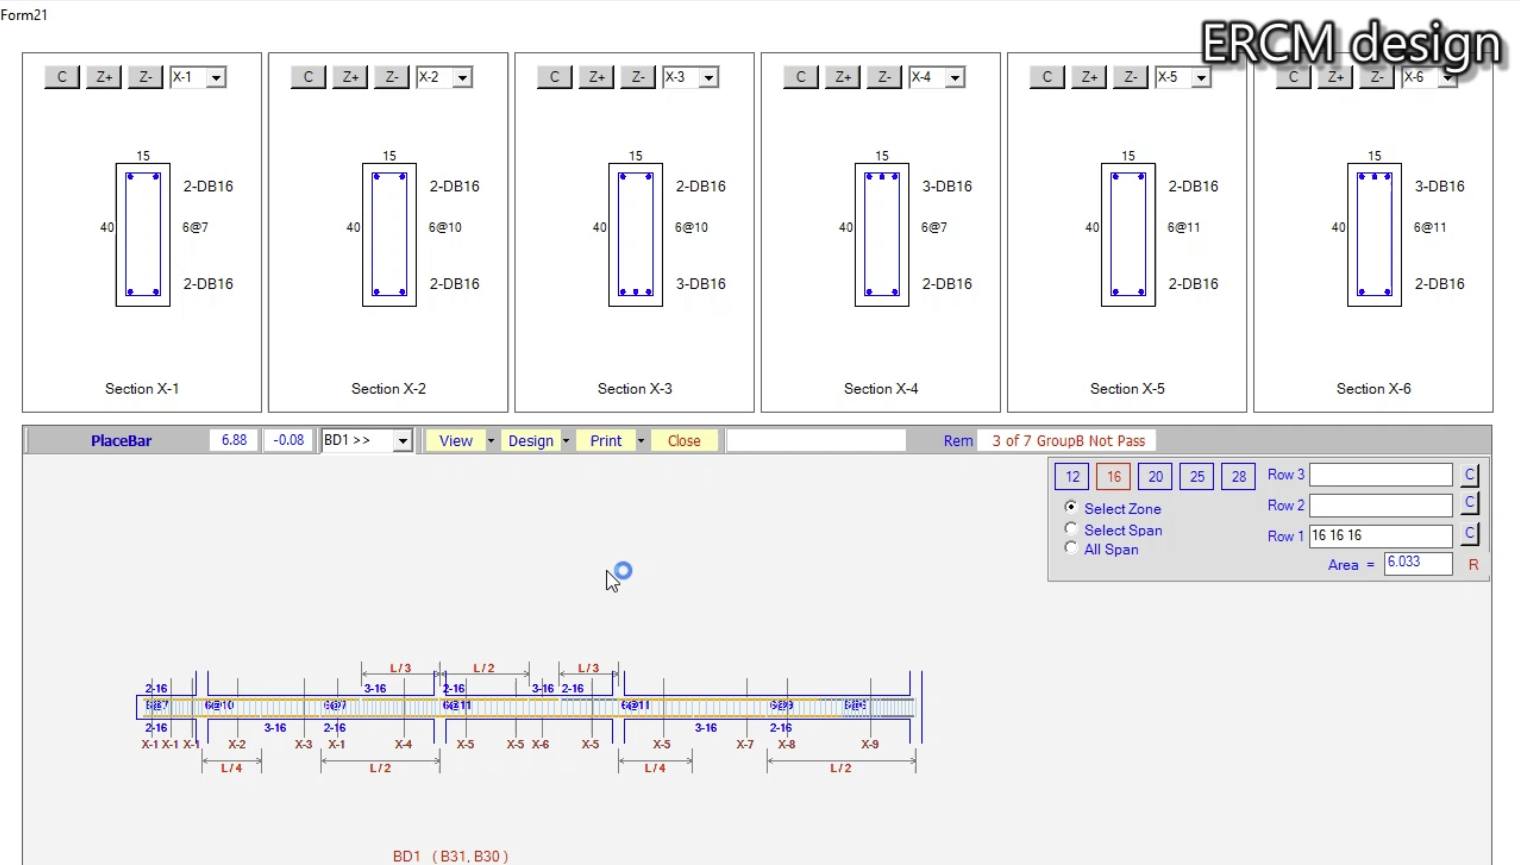Choose the All Span radio option
The image size is (1520, 865).
(1071, 548)
